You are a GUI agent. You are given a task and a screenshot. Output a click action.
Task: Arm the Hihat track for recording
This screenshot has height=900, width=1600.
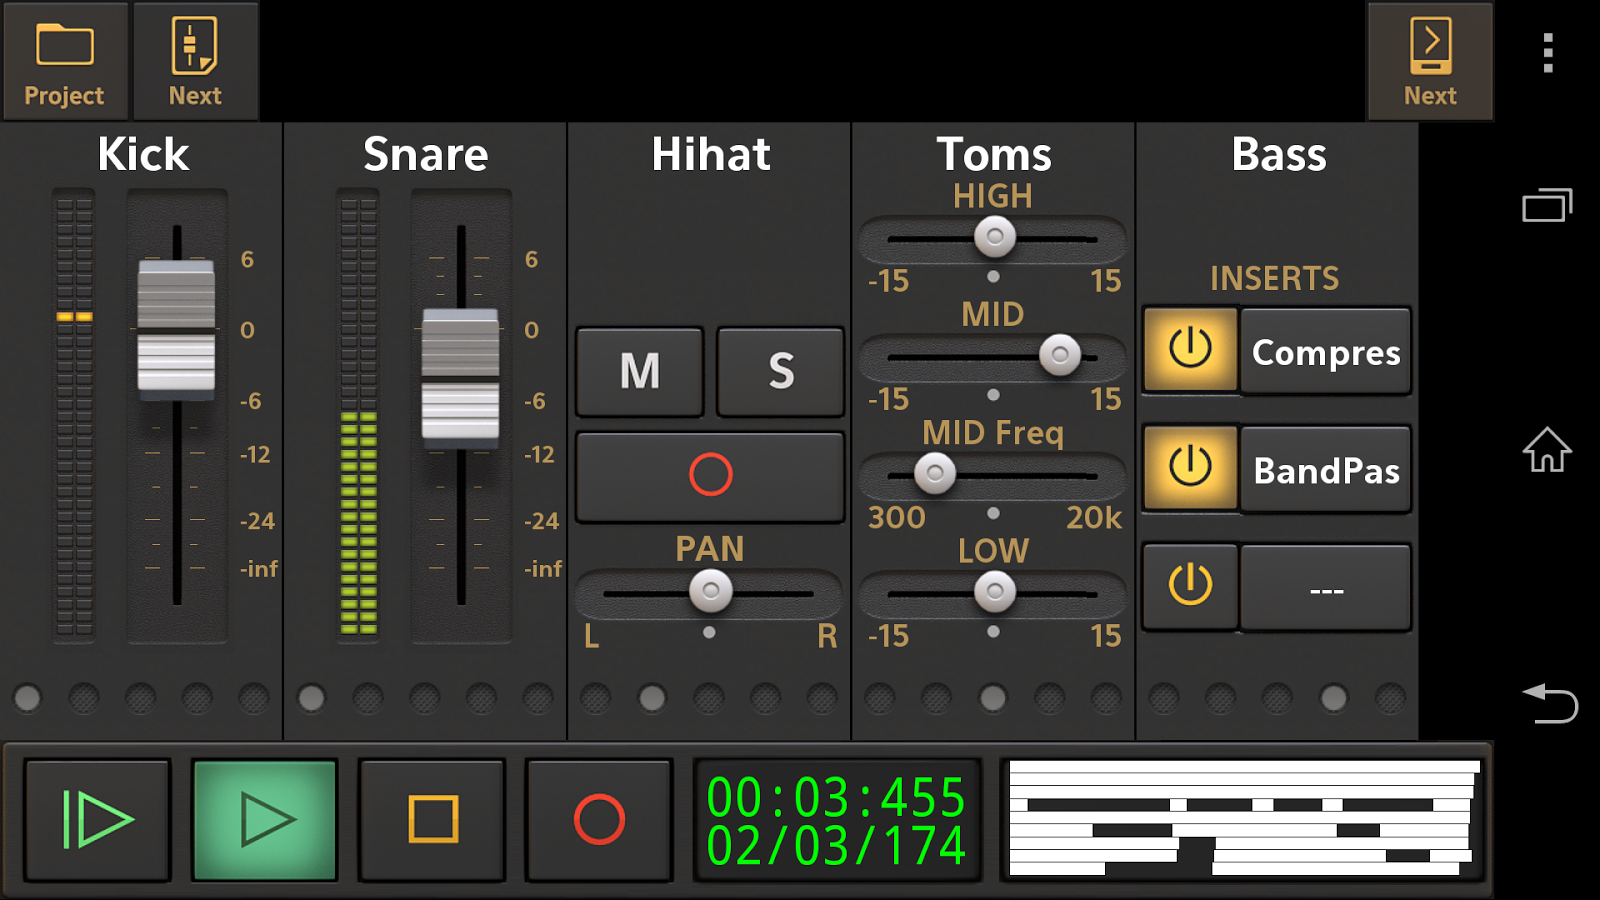[709, 476]
